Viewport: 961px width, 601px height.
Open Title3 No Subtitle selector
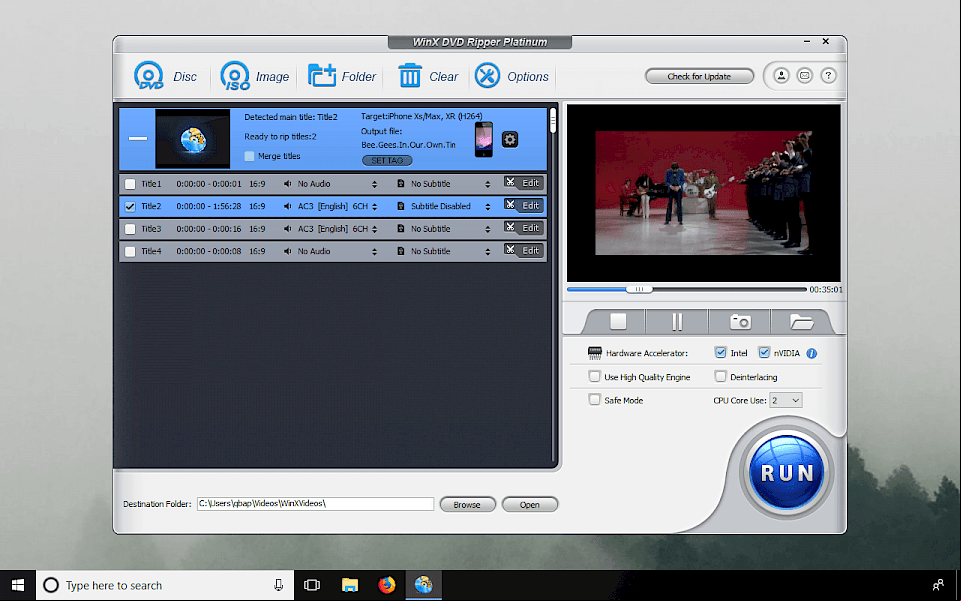tap(487, 229)
